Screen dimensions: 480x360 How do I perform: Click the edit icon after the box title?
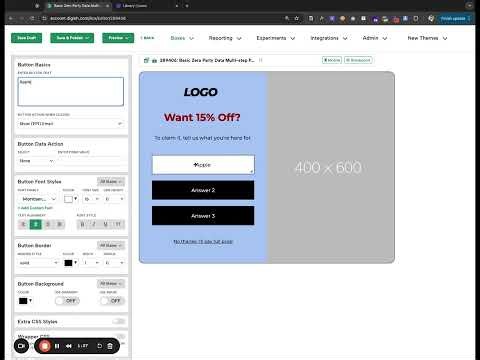point(261,60)
